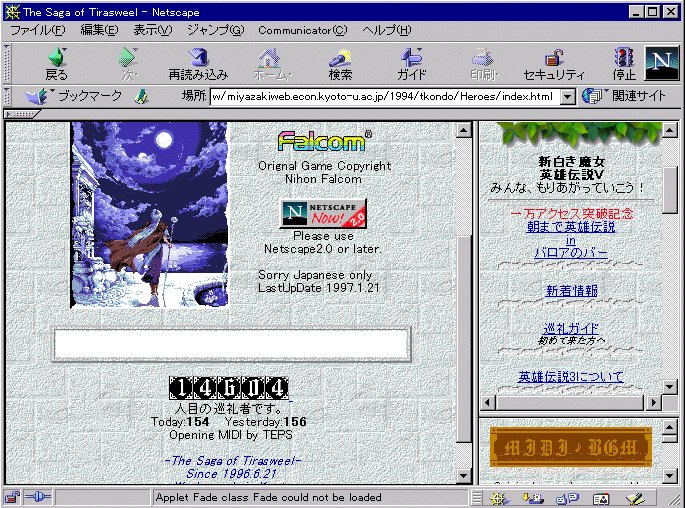
Task: Open the ジャンプ(G) menu
Action: pyautogui.click(x=215, y=30)
